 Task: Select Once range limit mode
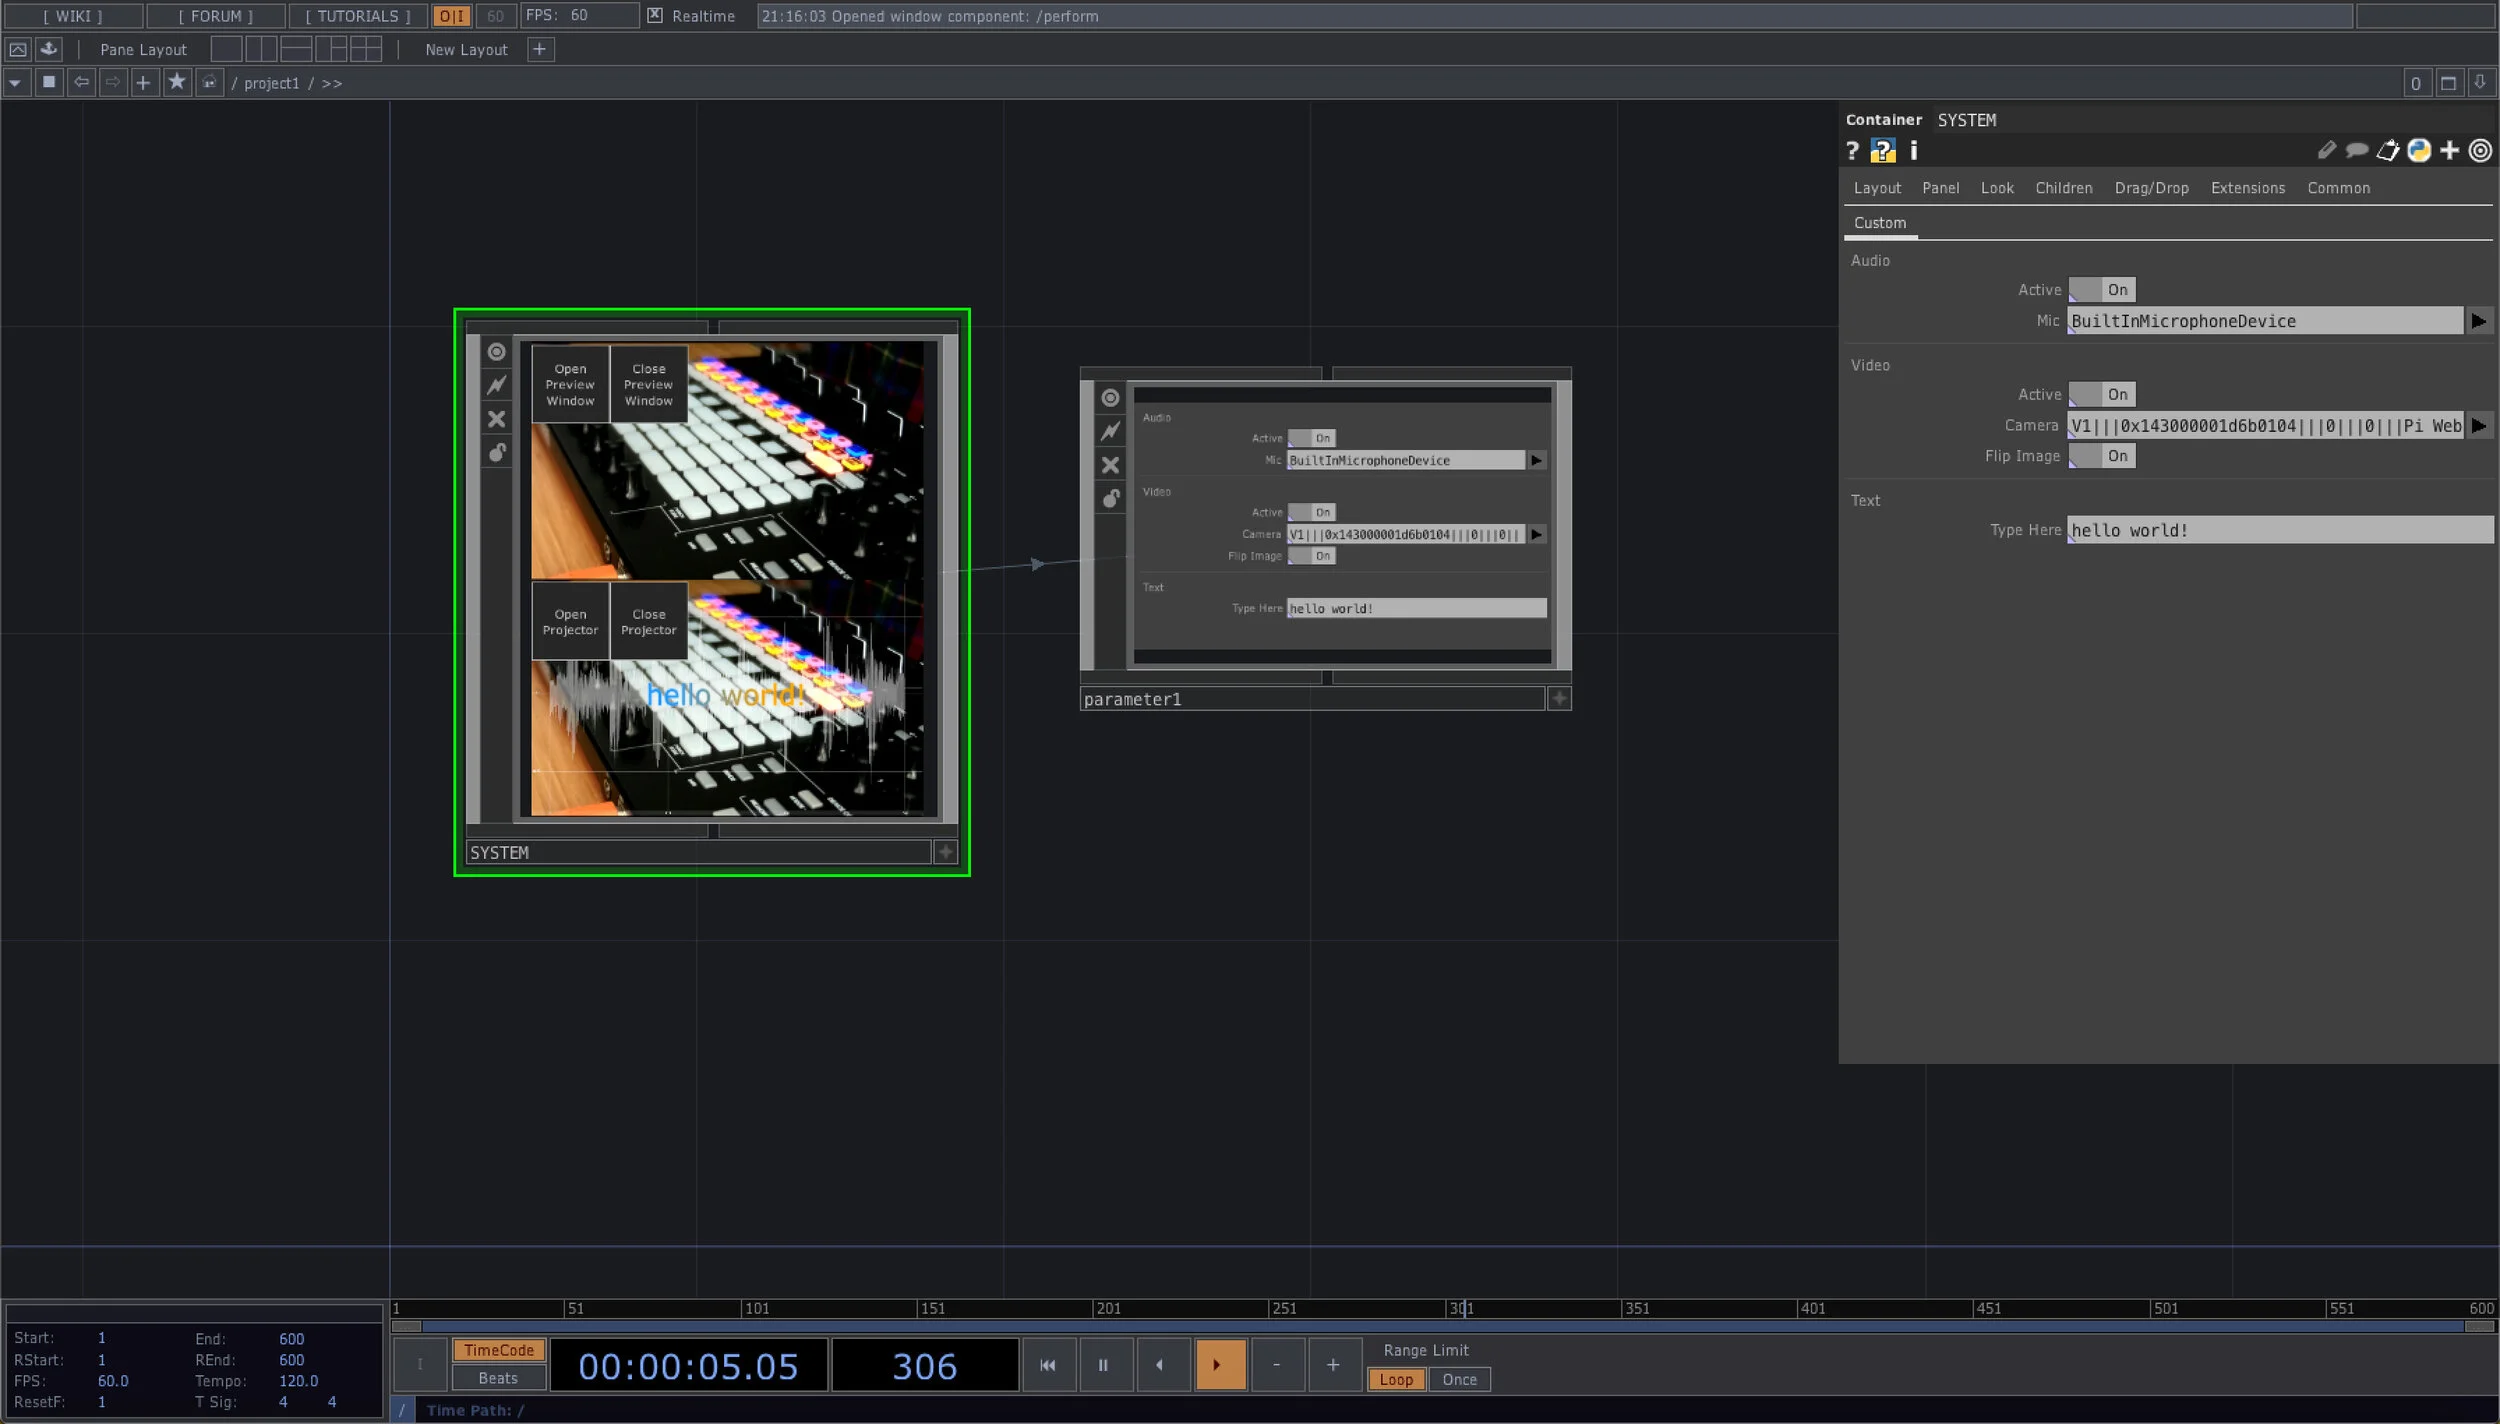pyautogui.click(x=1459, y=1379)
